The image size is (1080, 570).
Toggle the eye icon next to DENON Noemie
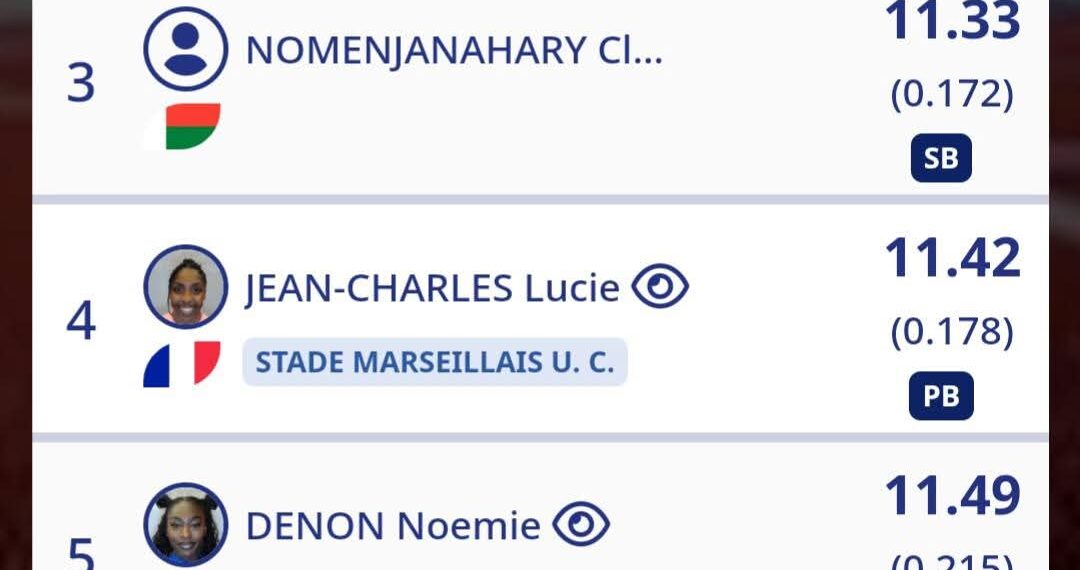[x=581, y=524]
